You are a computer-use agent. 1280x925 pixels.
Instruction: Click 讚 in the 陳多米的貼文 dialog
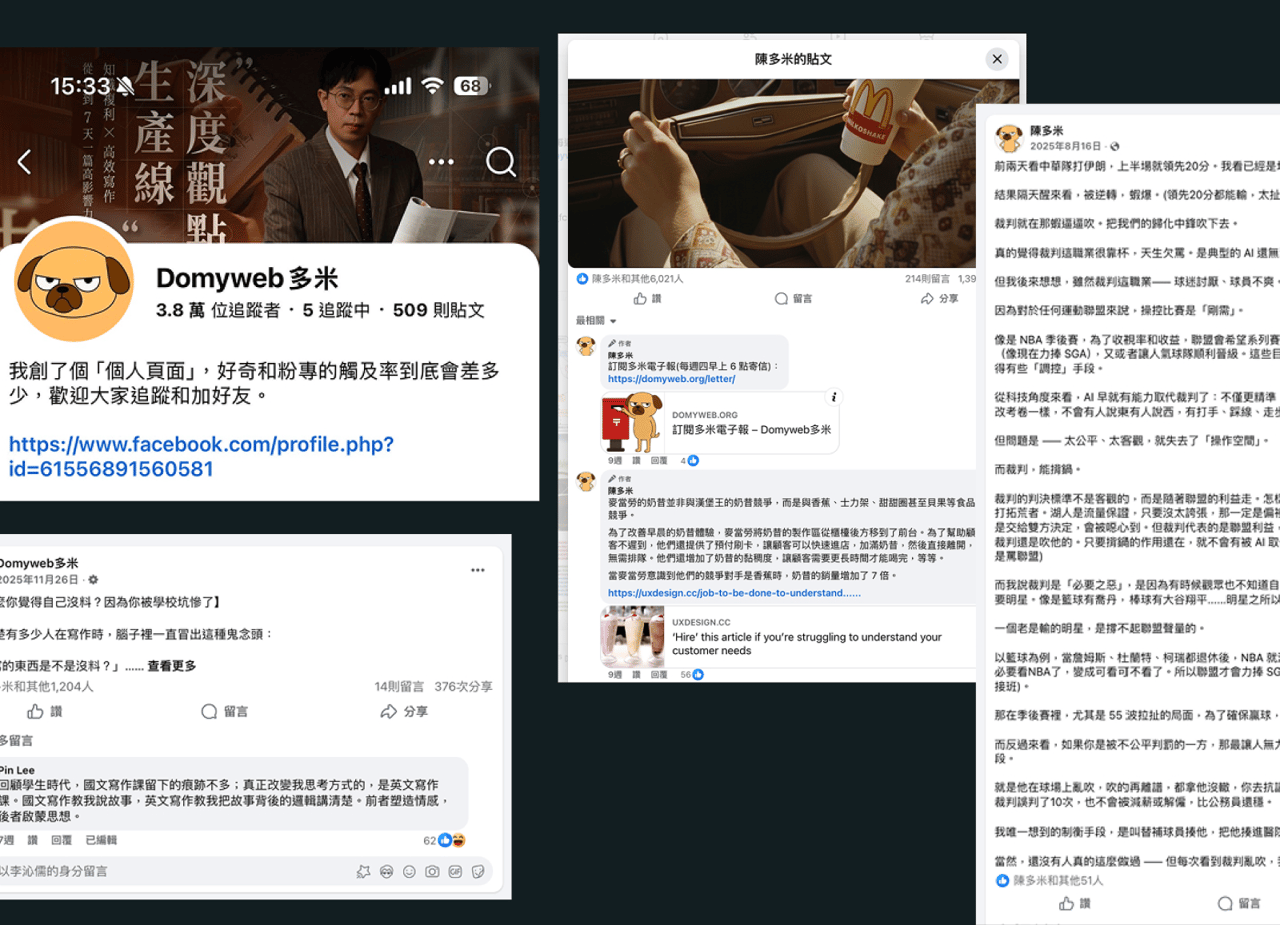(x=648, y=299)
